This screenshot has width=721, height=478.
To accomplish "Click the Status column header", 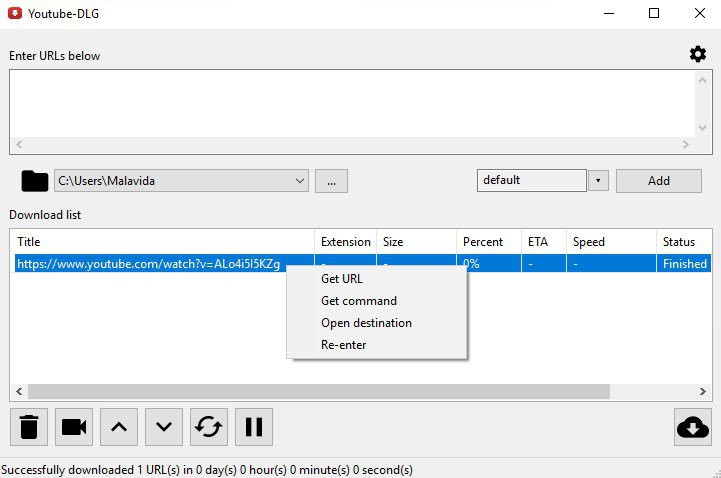I will click(x=684, y=242).
